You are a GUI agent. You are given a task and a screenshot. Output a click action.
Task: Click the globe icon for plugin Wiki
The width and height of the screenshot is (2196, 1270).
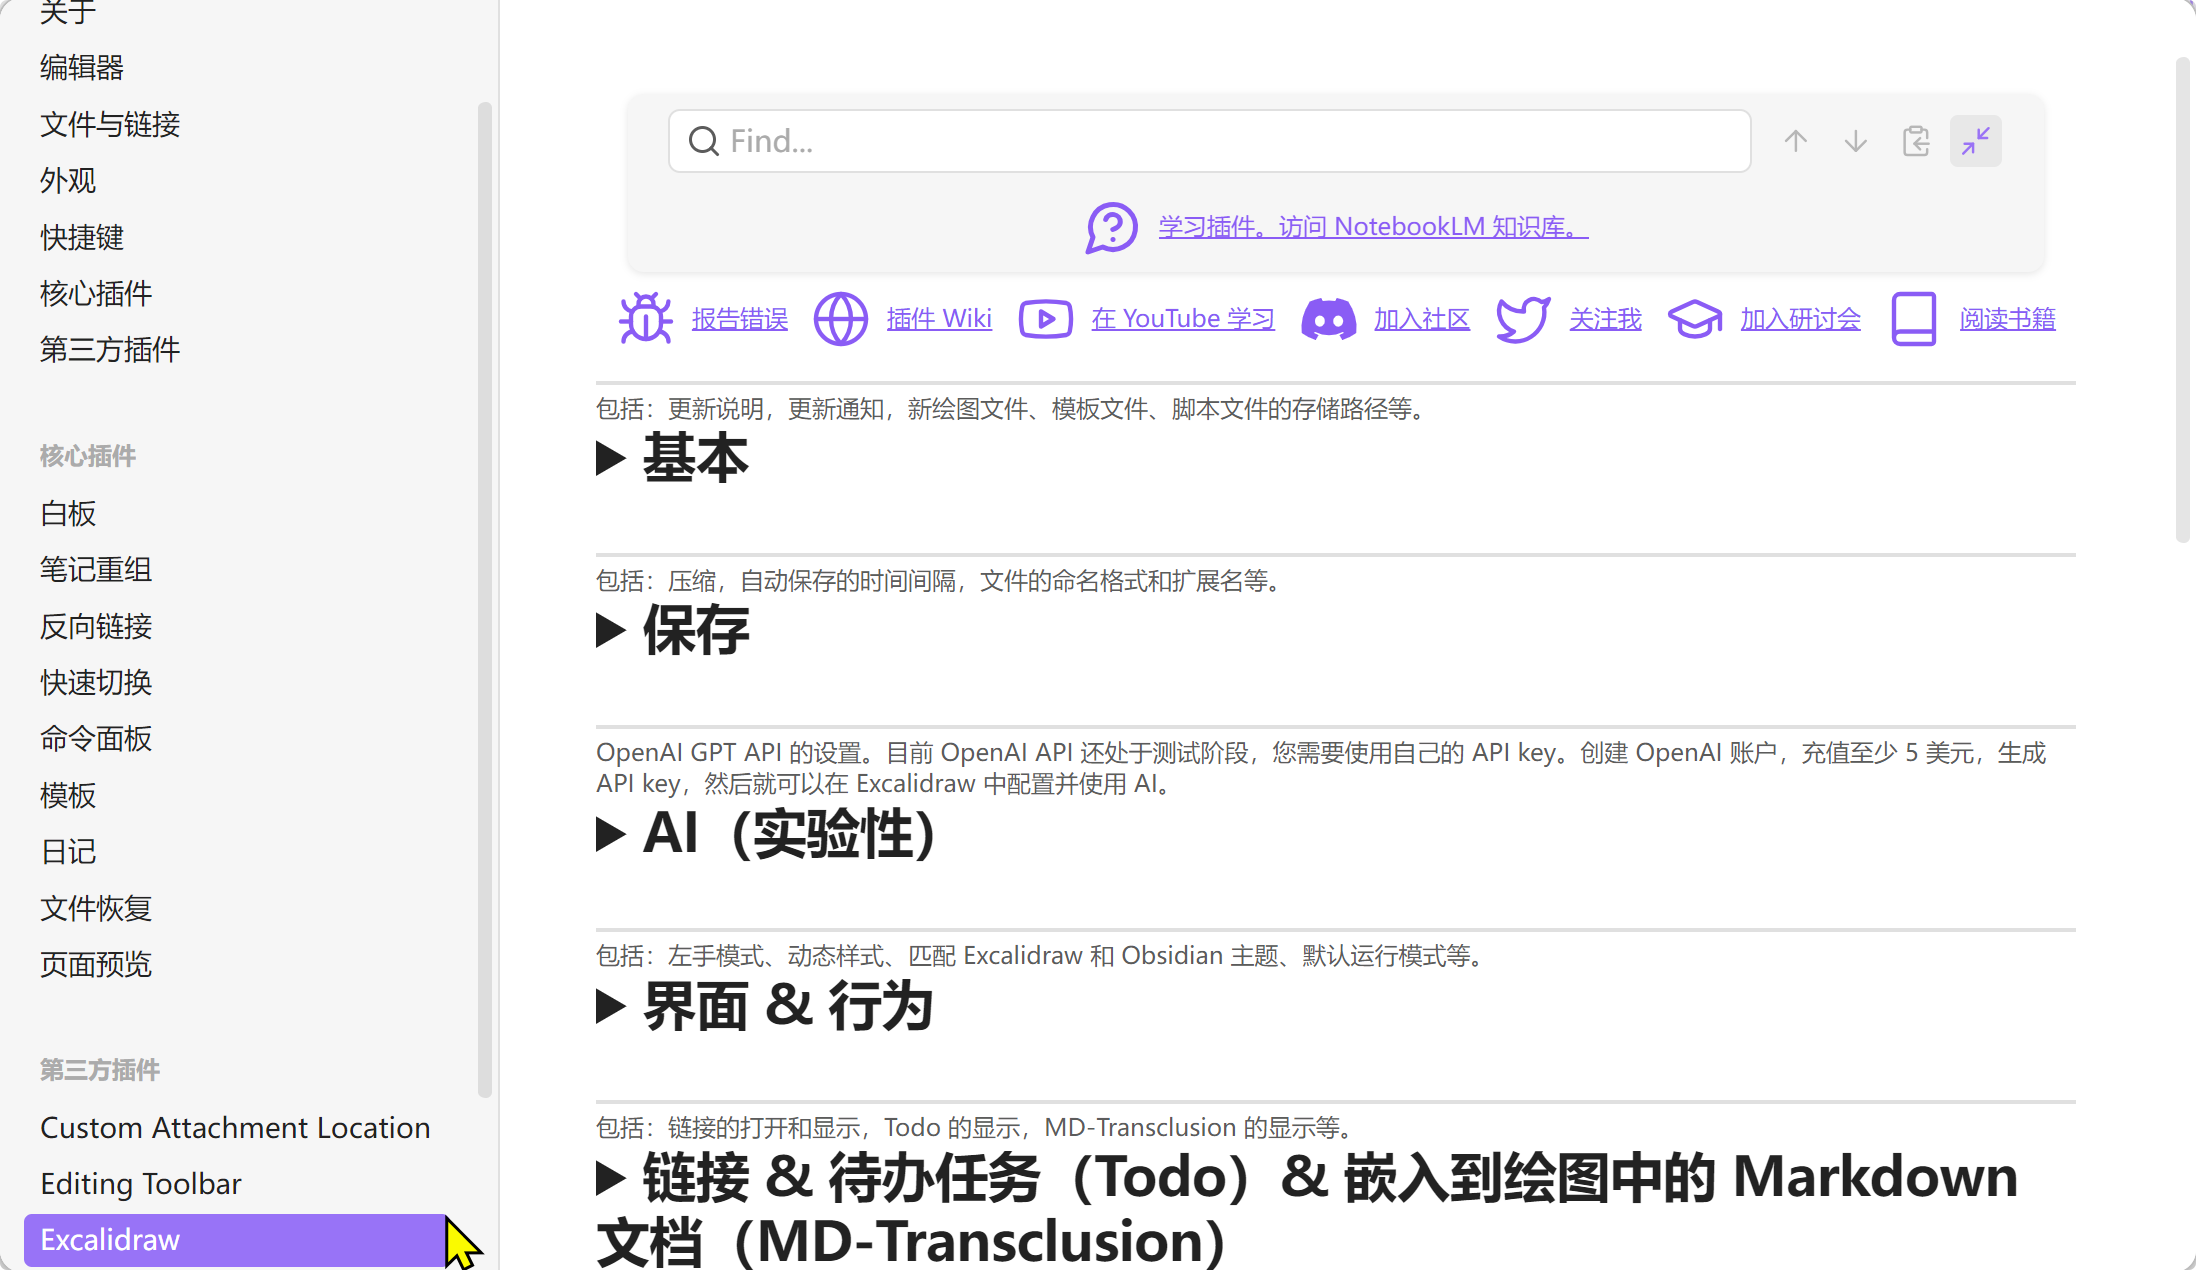tap(840, 319)
